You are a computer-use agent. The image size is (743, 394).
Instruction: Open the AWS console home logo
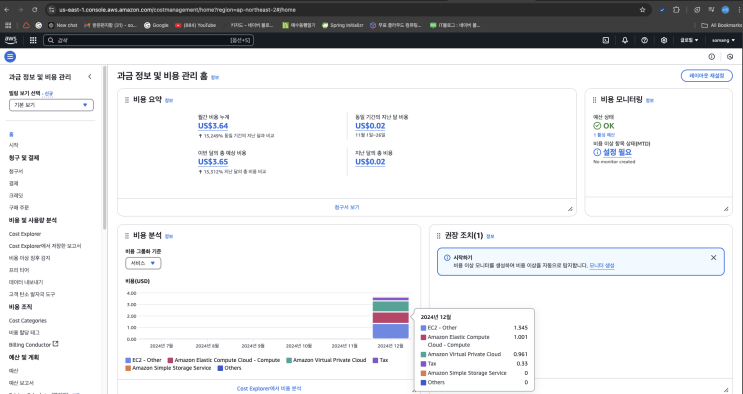click(10, 40)
